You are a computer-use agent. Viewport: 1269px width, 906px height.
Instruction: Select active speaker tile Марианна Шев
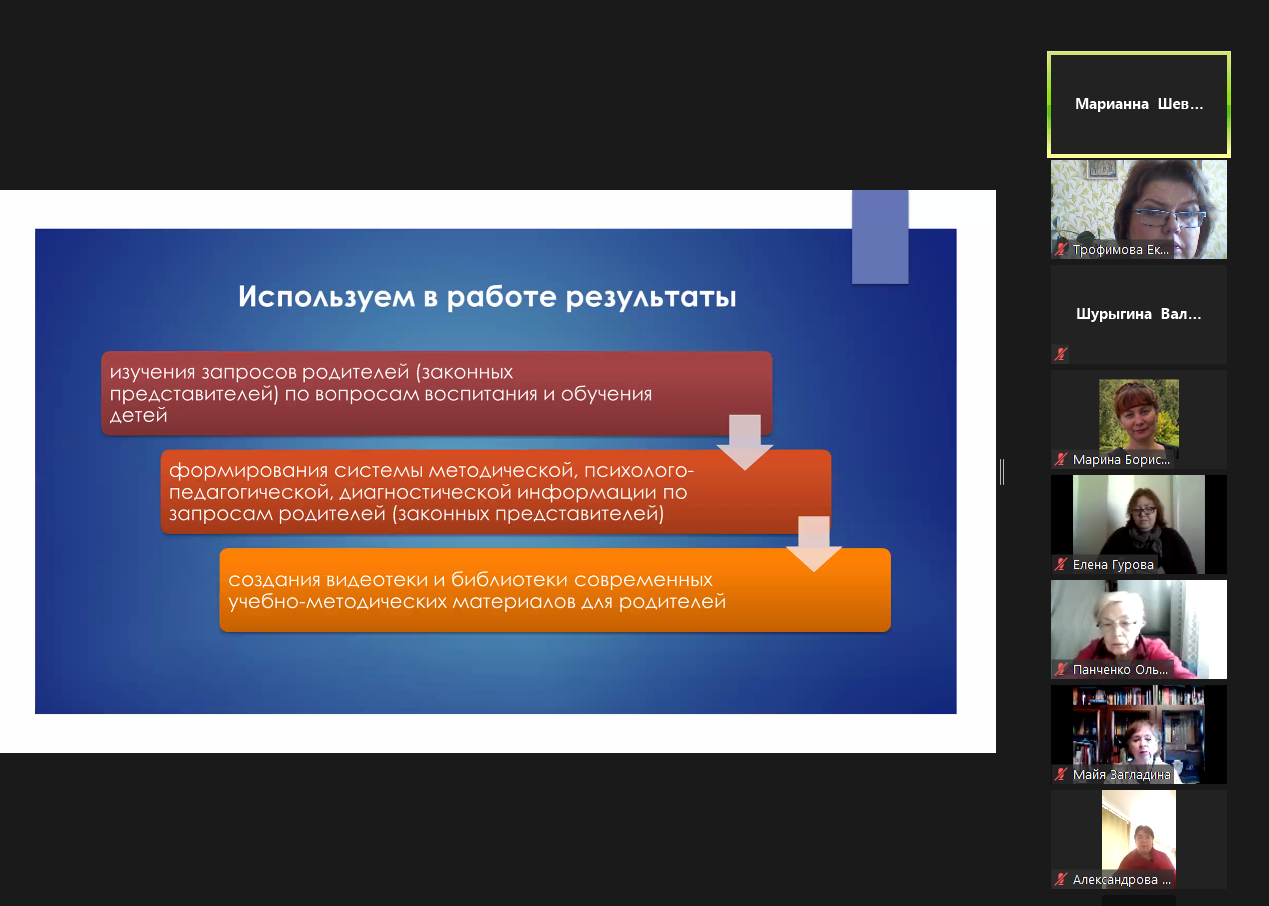(x=1138, y=105)
